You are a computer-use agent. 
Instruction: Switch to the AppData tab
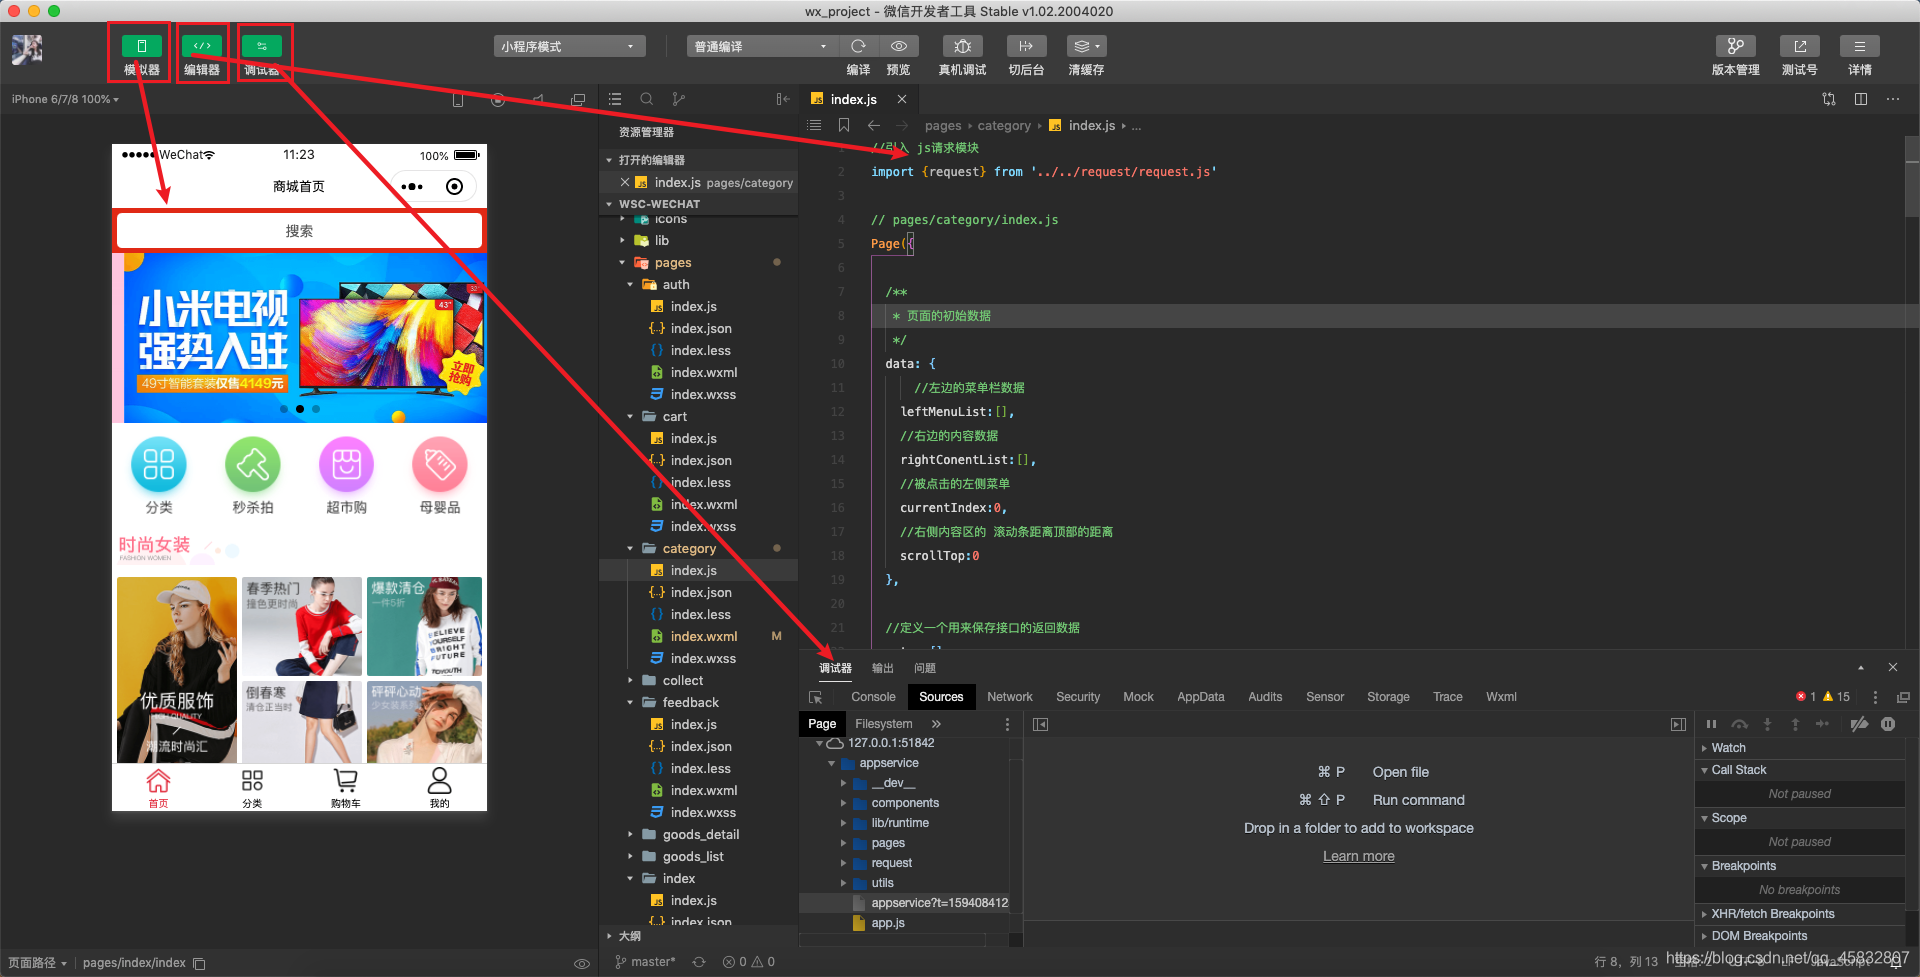[x=1200, y=697]
